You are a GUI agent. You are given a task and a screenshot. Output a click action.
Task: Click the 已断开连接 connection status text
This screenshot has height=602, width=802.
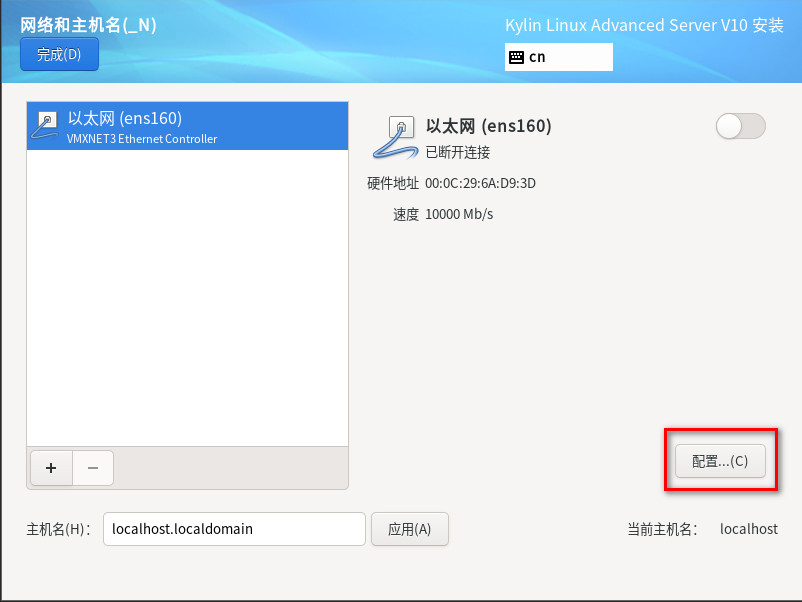coord(458,152)
